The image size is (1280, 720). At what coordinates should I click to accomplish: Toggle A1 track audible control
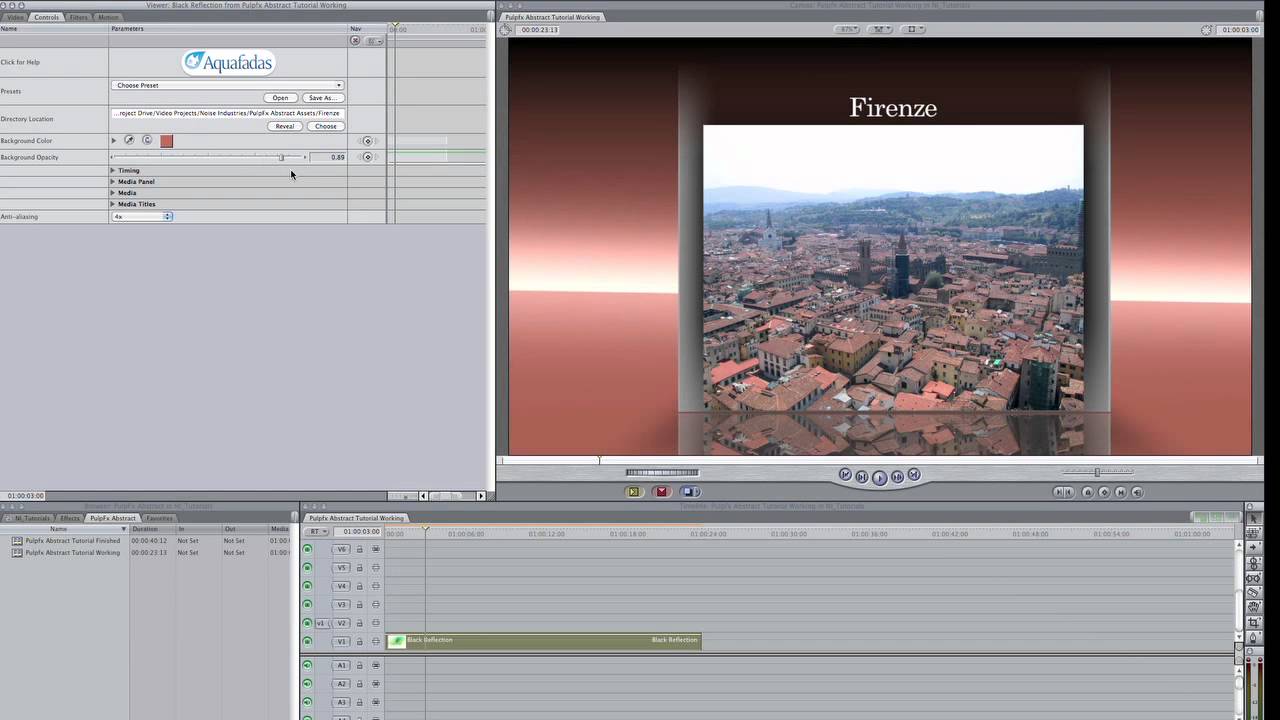(x=307, y=665)
